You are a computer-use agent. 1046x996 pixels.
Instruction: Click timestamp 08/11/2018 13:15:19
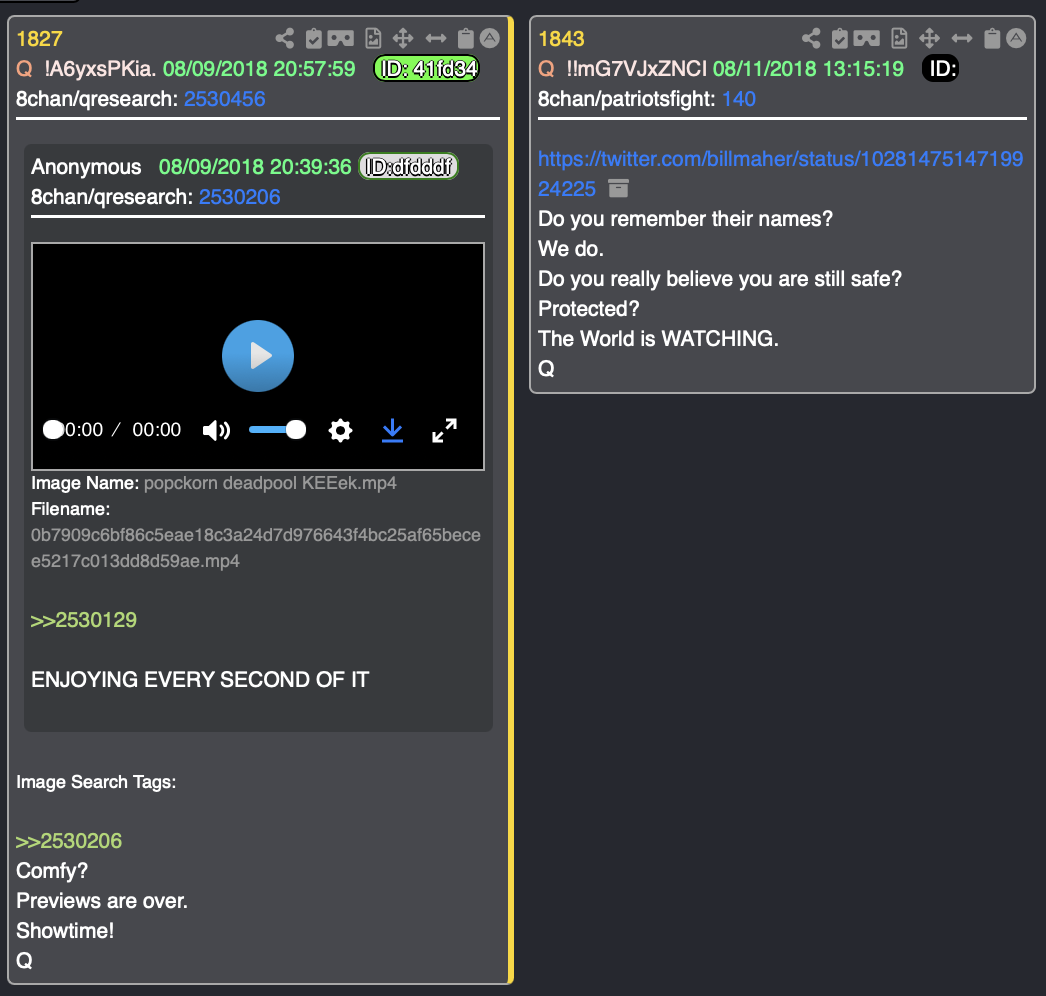click(808, 69)
